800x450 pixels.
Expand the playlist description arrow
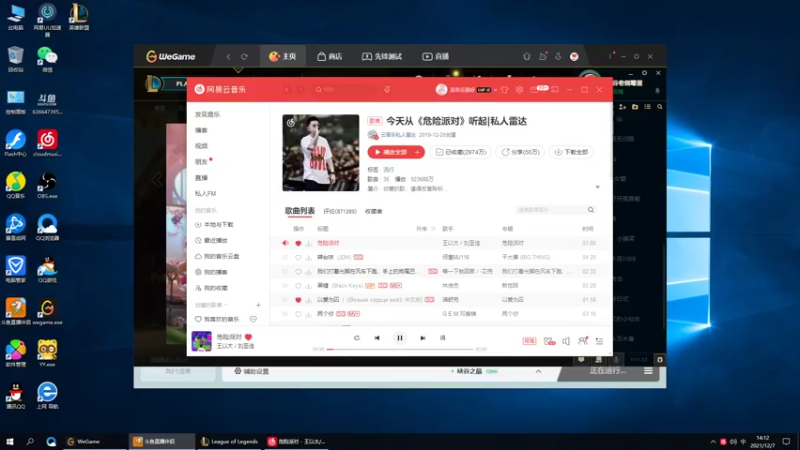click(597, 187)
